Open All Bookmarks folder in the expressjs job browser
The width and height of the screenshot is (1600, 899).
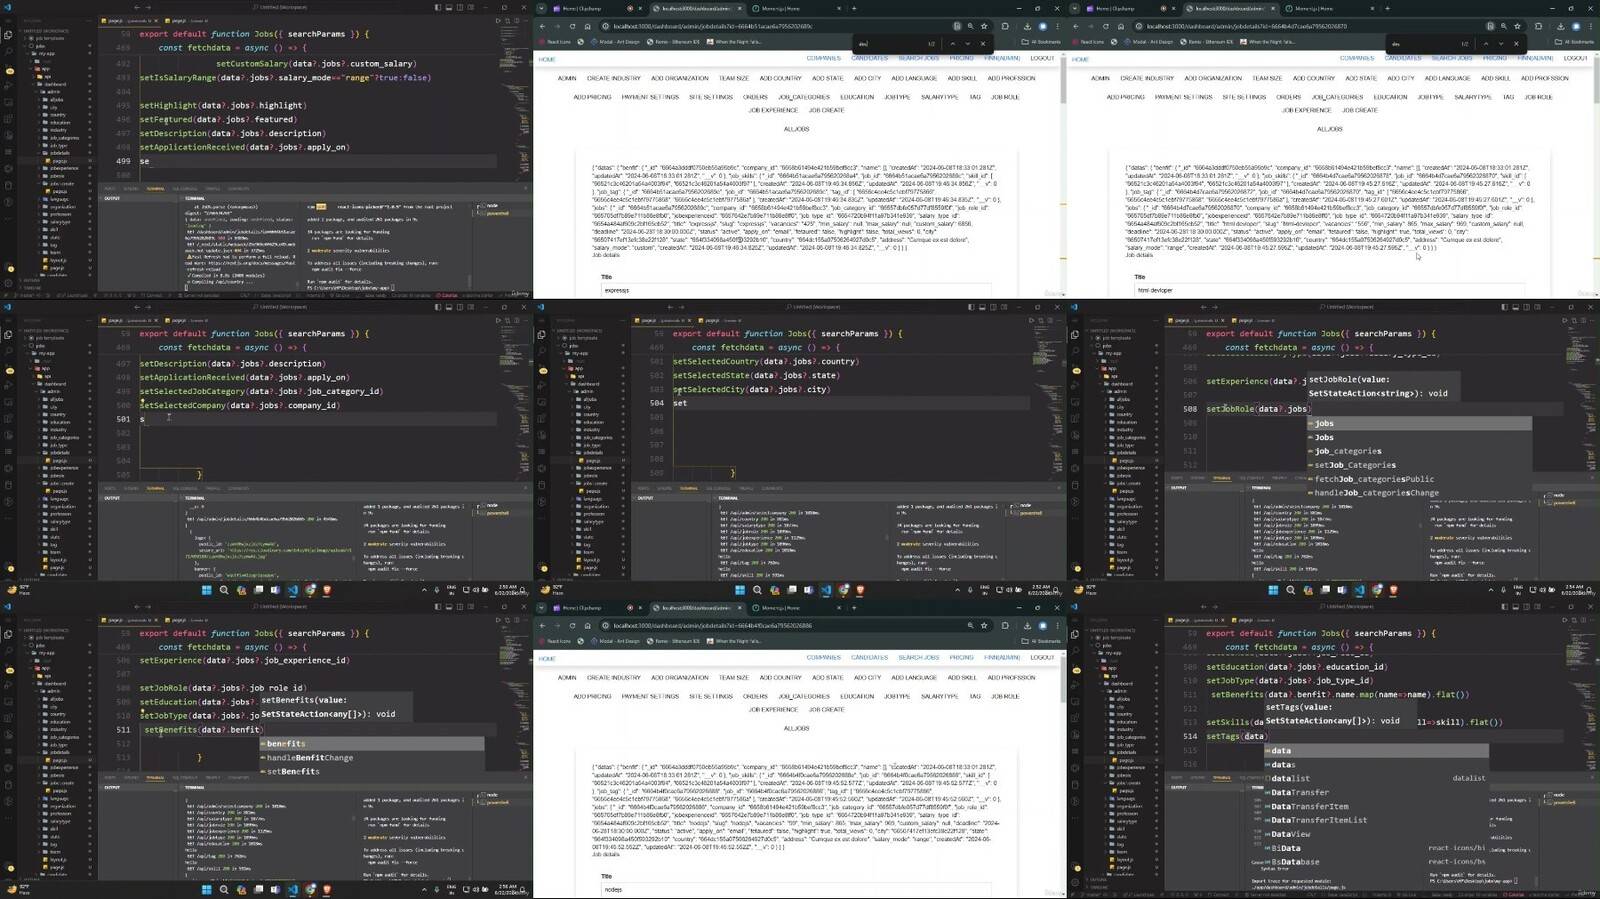click(x=1043, y=42)
